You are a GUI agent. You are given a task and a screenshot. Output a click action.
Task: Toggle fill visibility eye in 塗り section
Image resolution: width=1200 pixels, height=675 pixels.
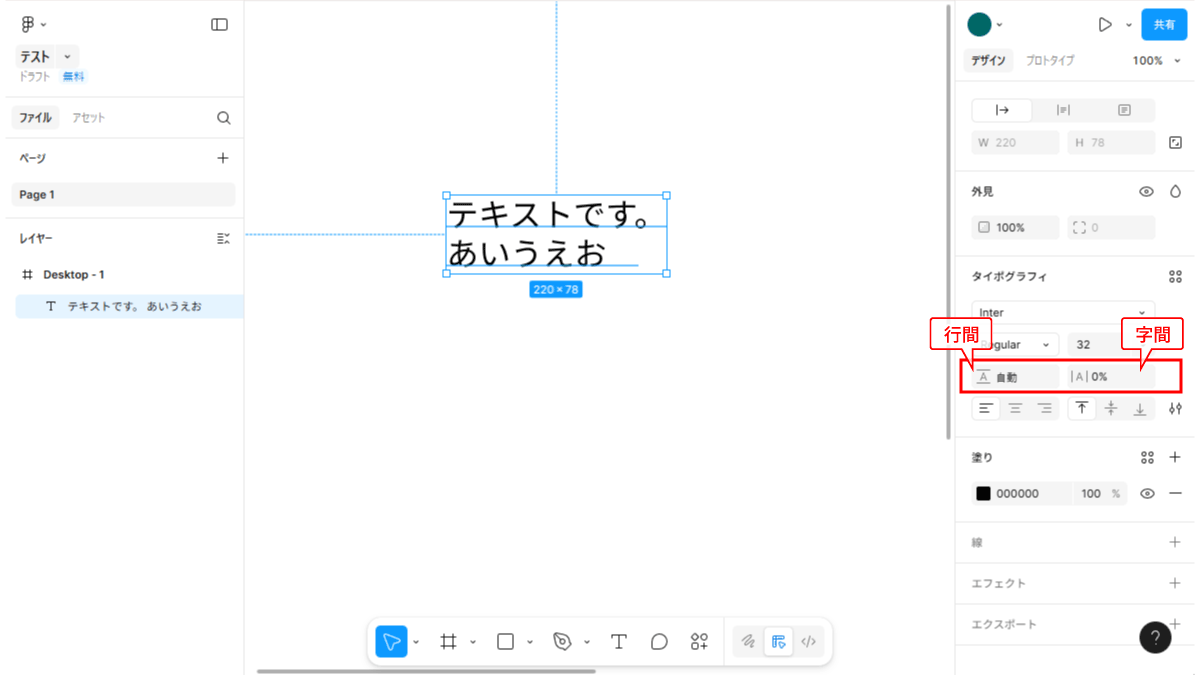(x=1147, y=493)
